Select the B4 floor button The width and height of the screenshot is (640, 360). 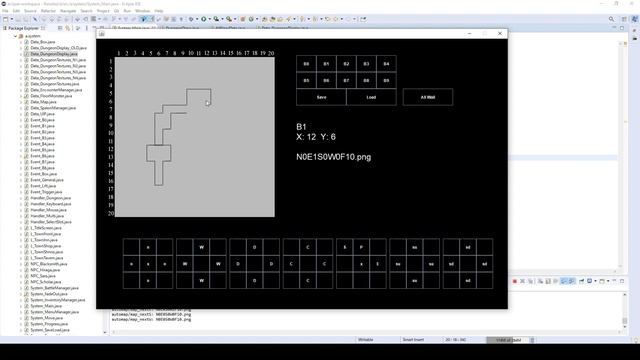386,64
